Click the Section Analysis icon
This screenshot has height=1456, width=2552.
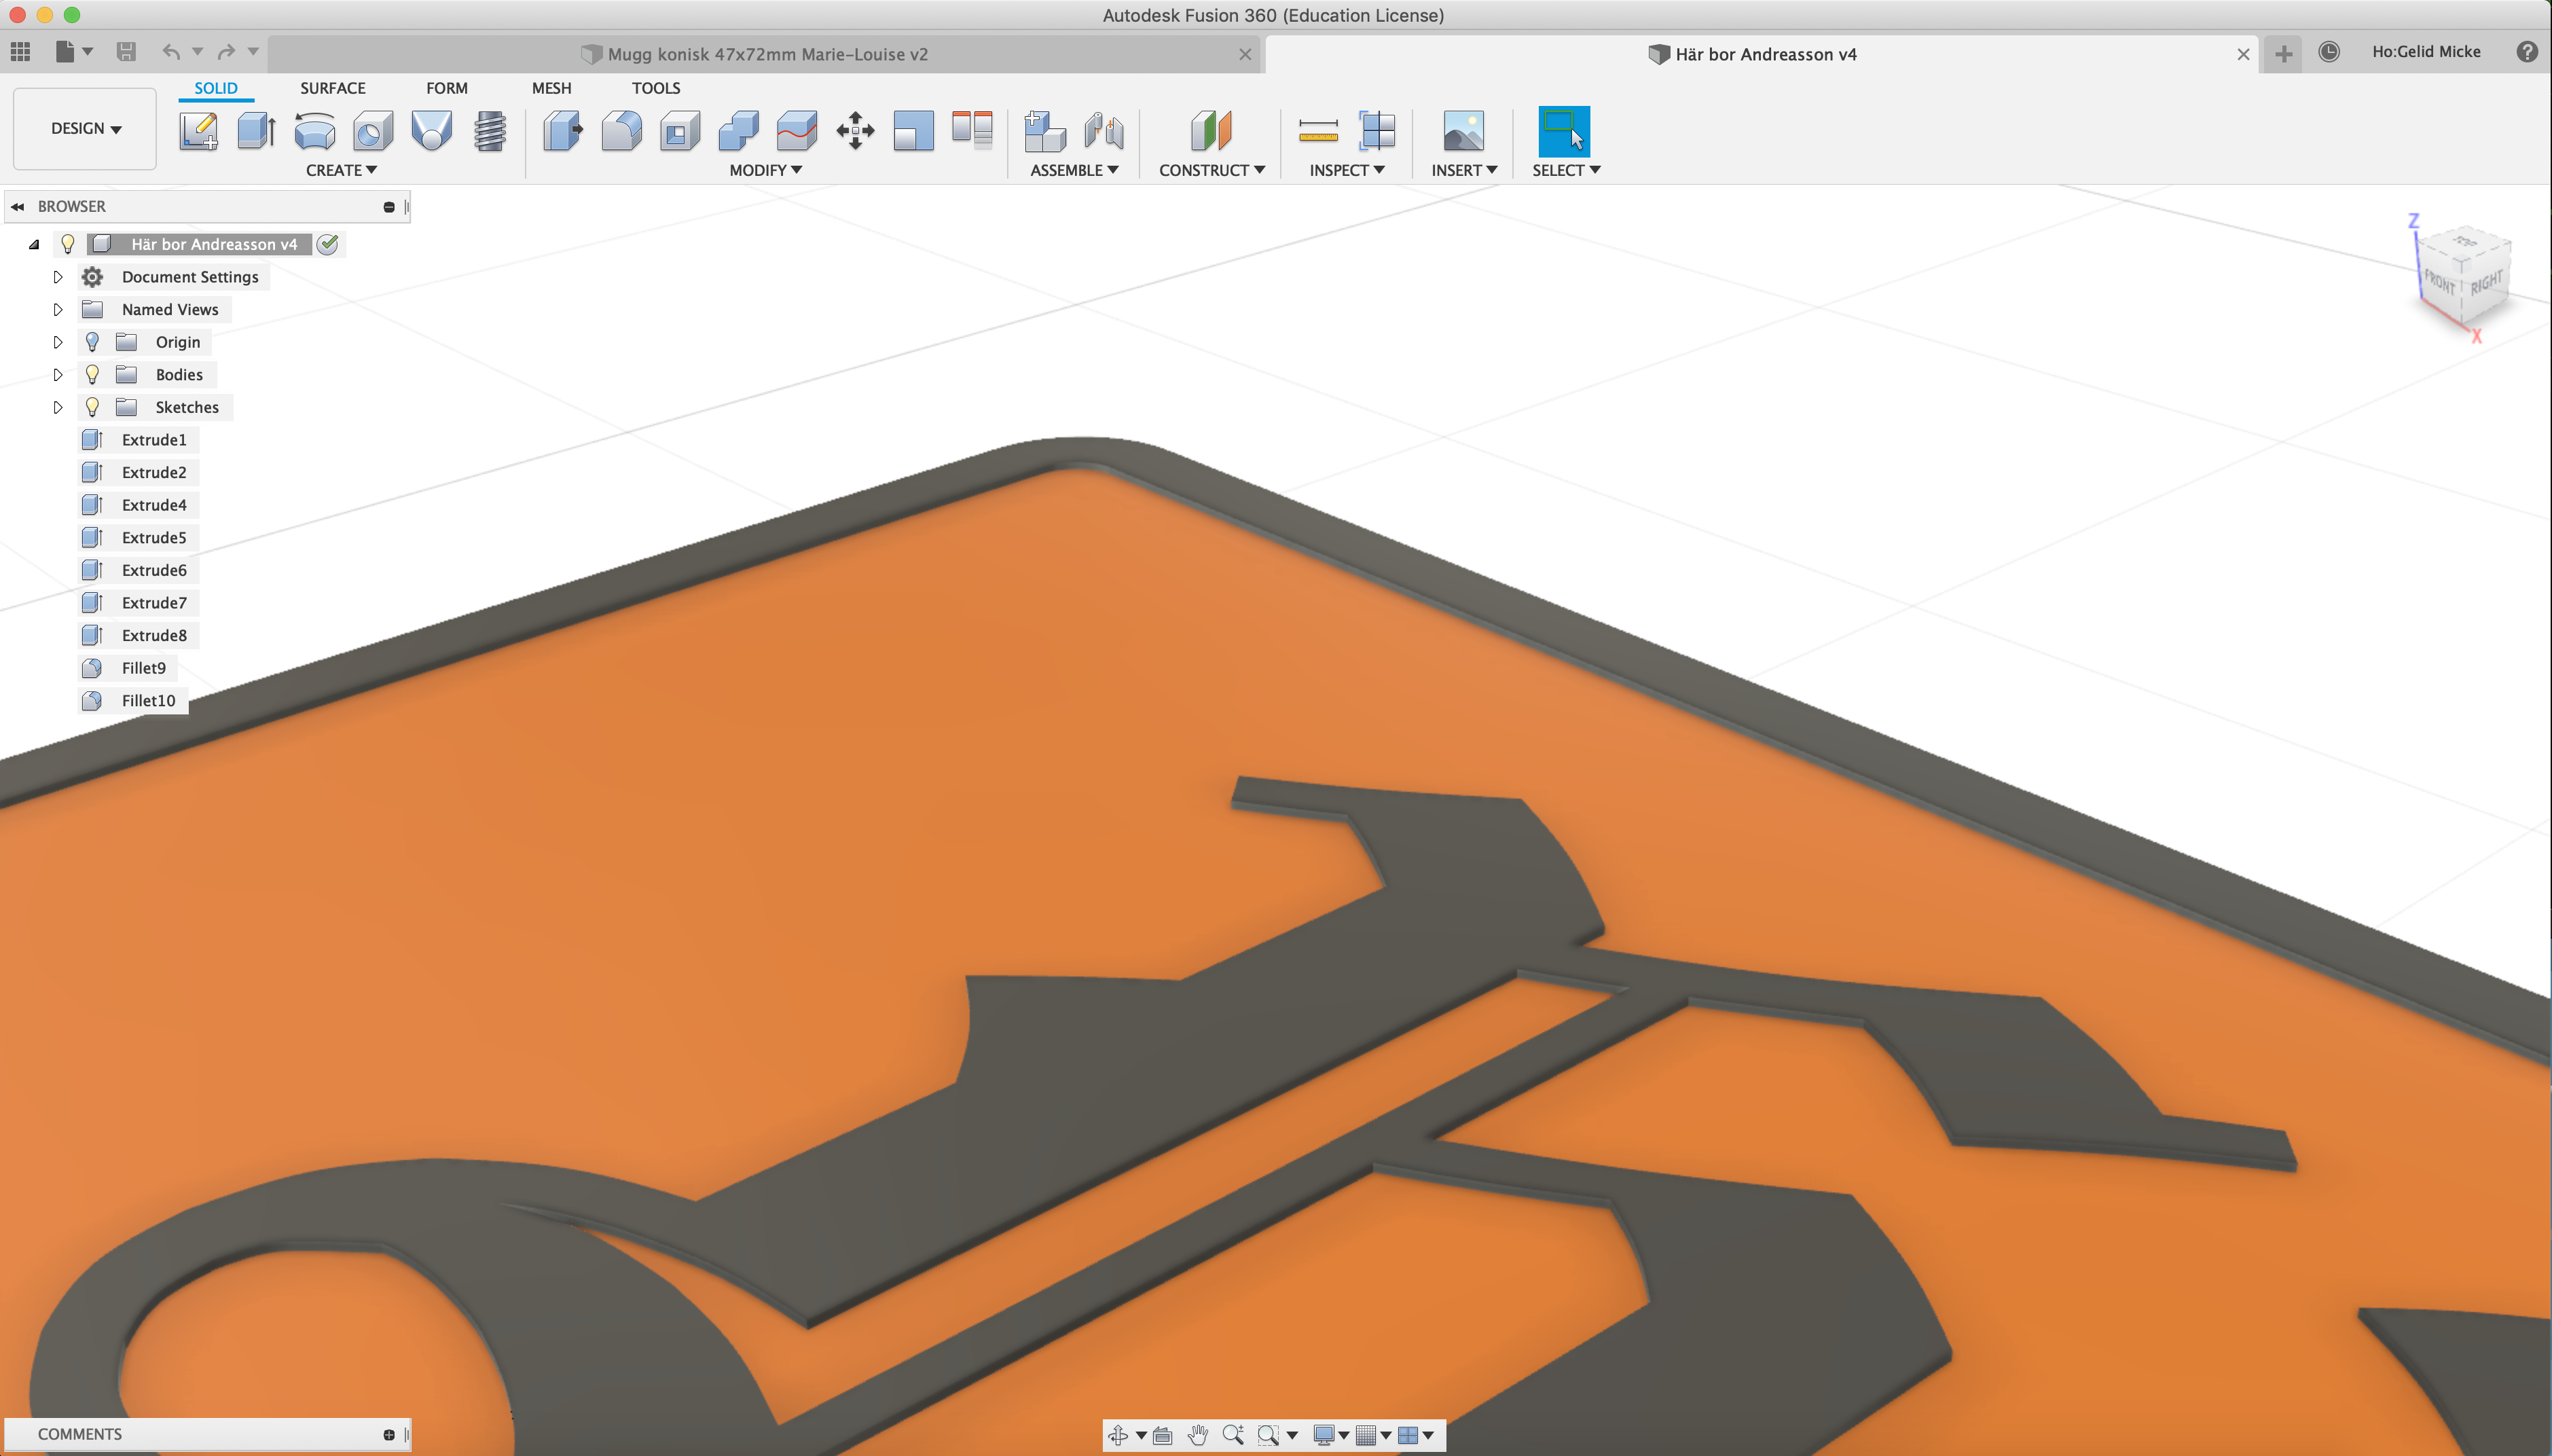click(x=1376, y=131)
